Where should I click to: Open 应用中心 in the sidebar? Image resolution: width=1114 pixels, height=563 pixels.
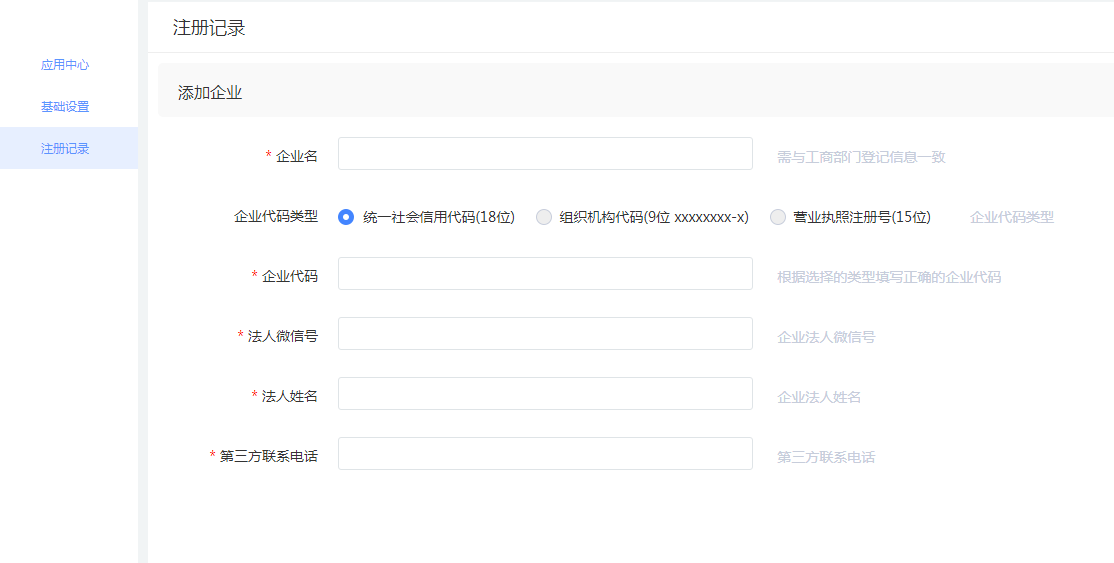pos(65,65)
